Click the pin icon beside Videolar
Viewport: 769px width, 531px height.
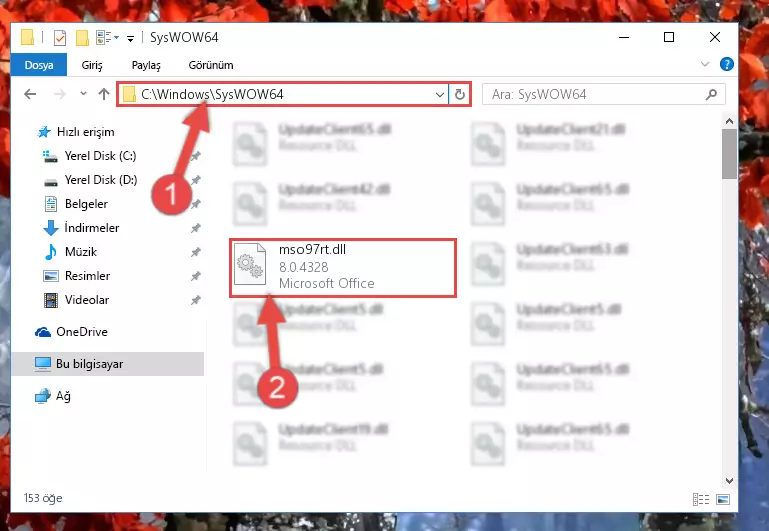click(196, 300)
